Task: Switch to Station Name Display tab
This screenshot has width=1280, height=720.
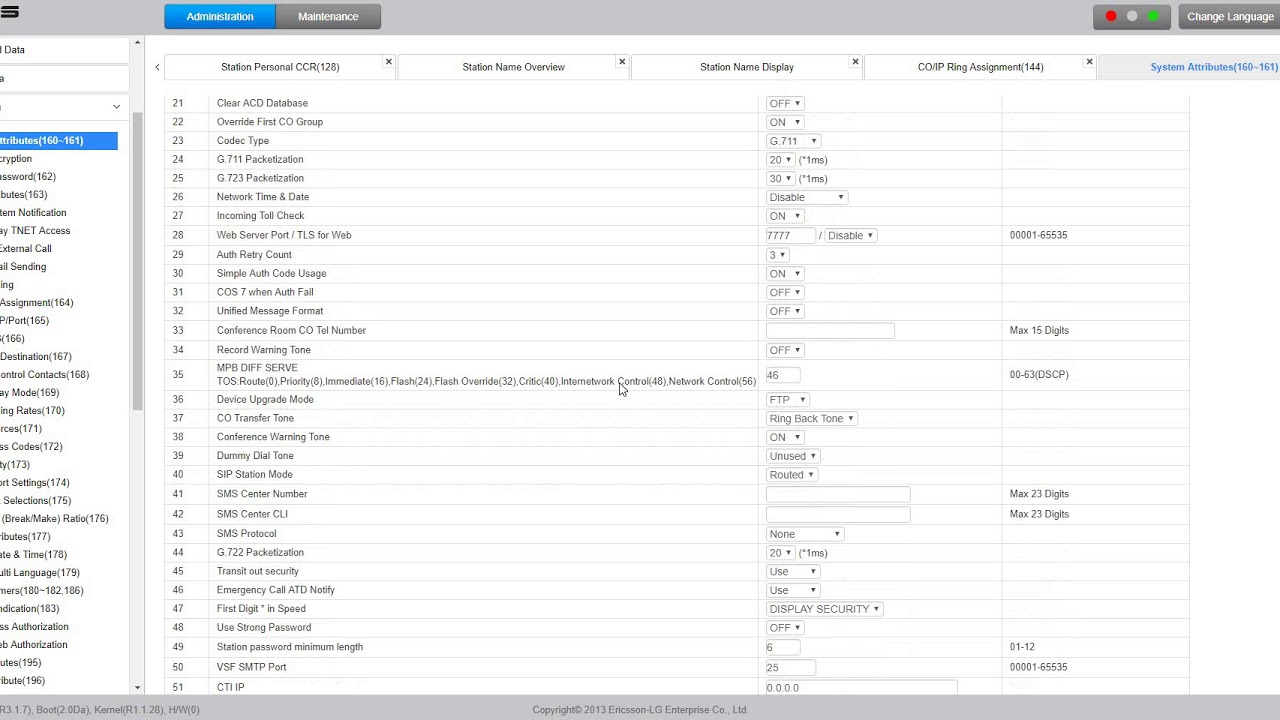Action: tap(747, 67)
